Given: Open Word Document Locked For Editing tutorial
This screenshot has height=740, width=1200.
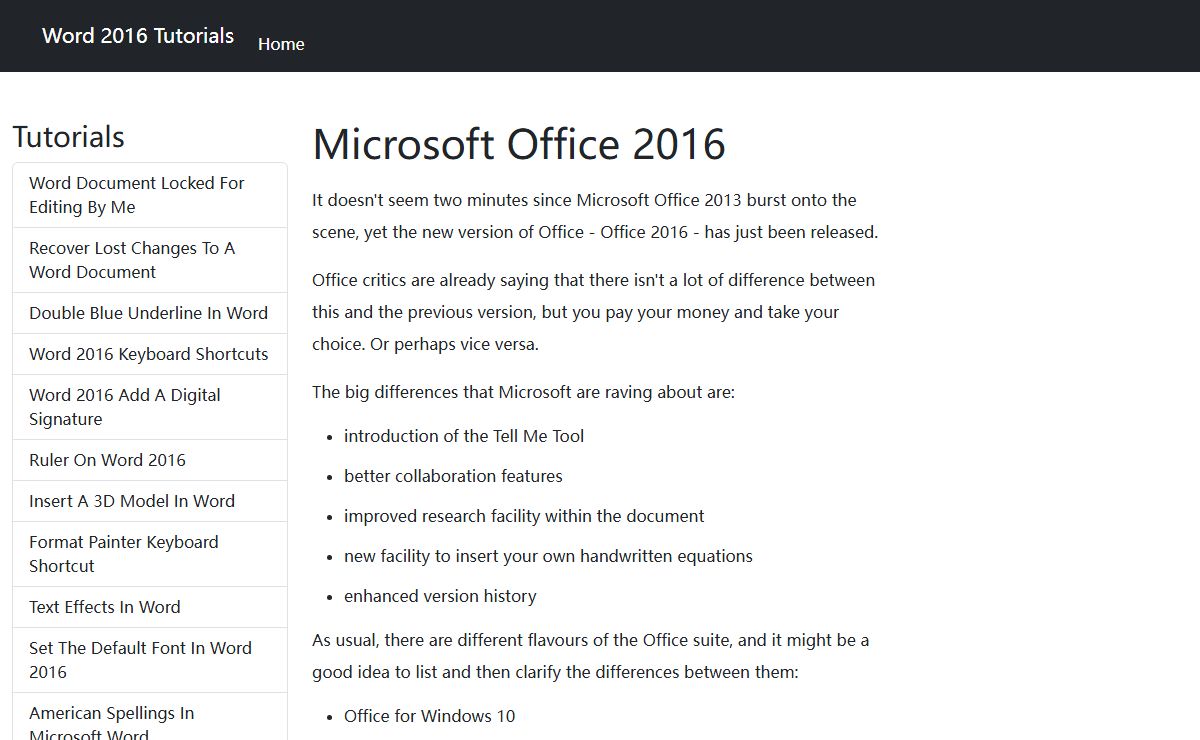Looking at the screenshot, I should 136,195.
